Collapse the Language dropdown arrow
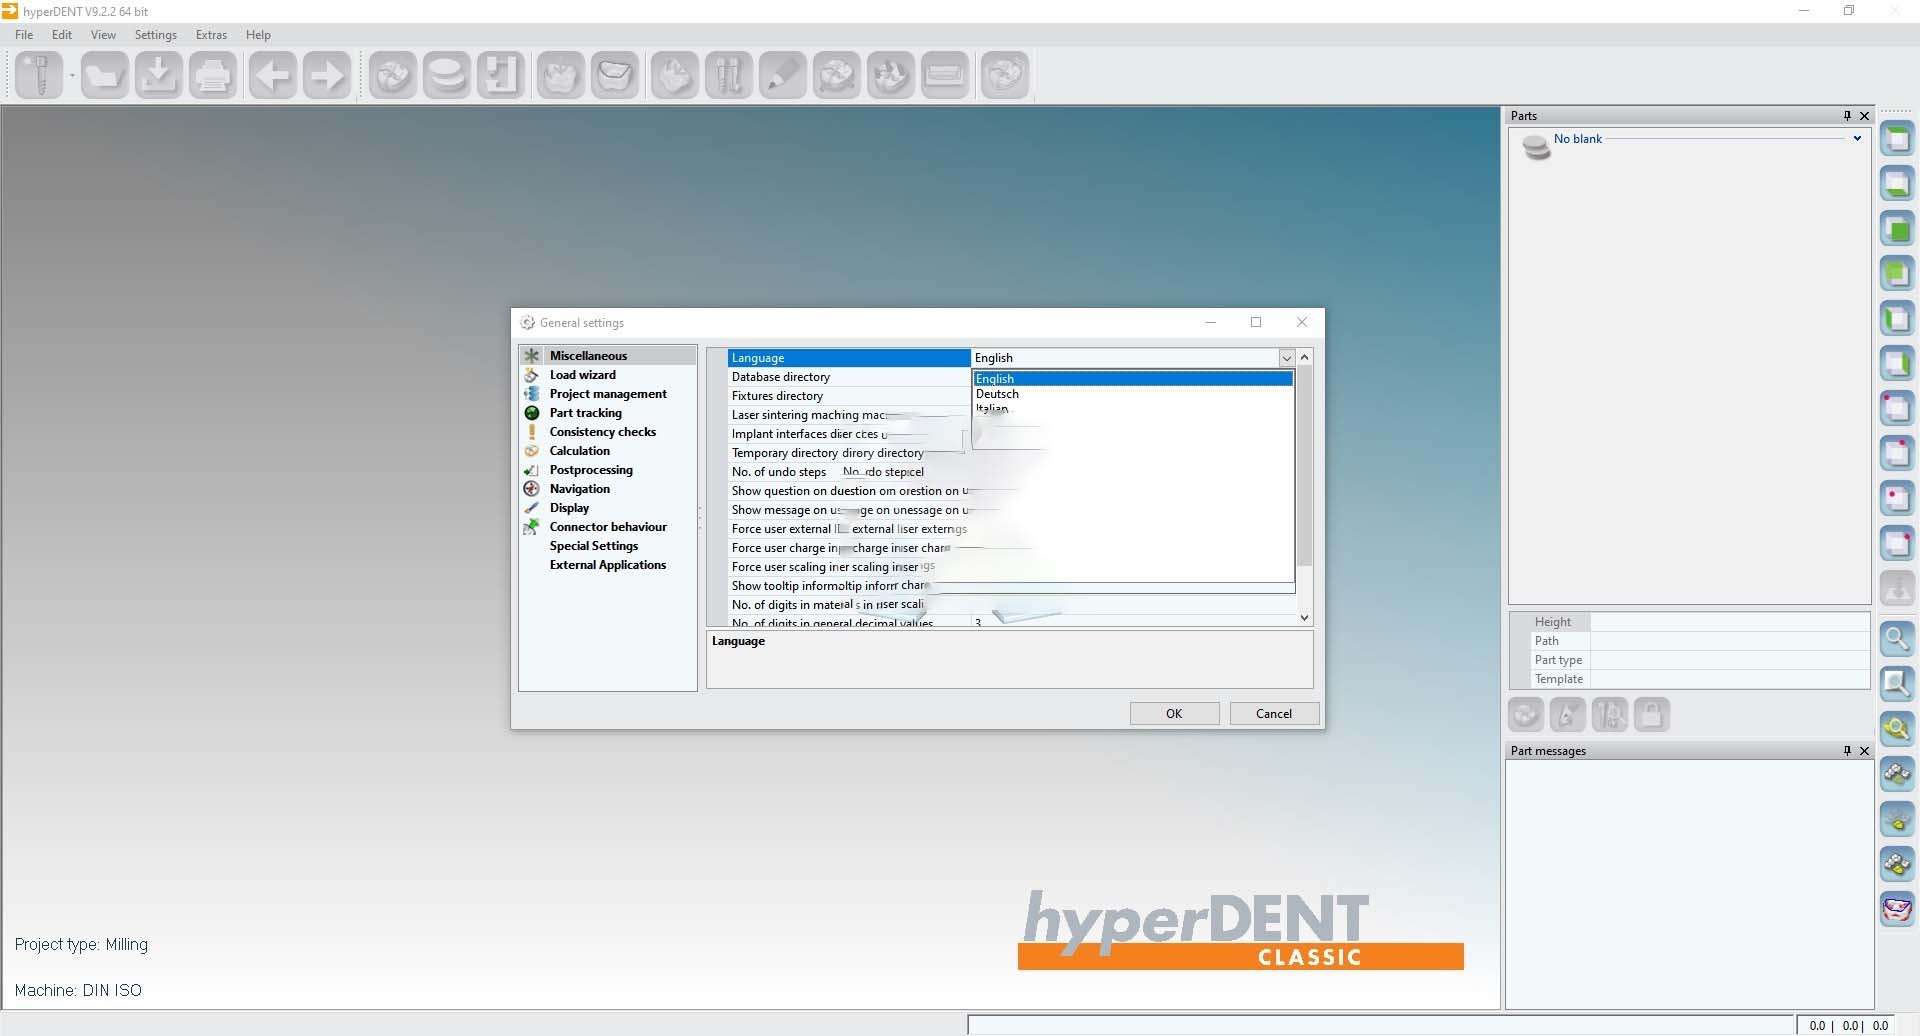The height and width of the screenshot is (1036, 1920). click(1287, 358)
